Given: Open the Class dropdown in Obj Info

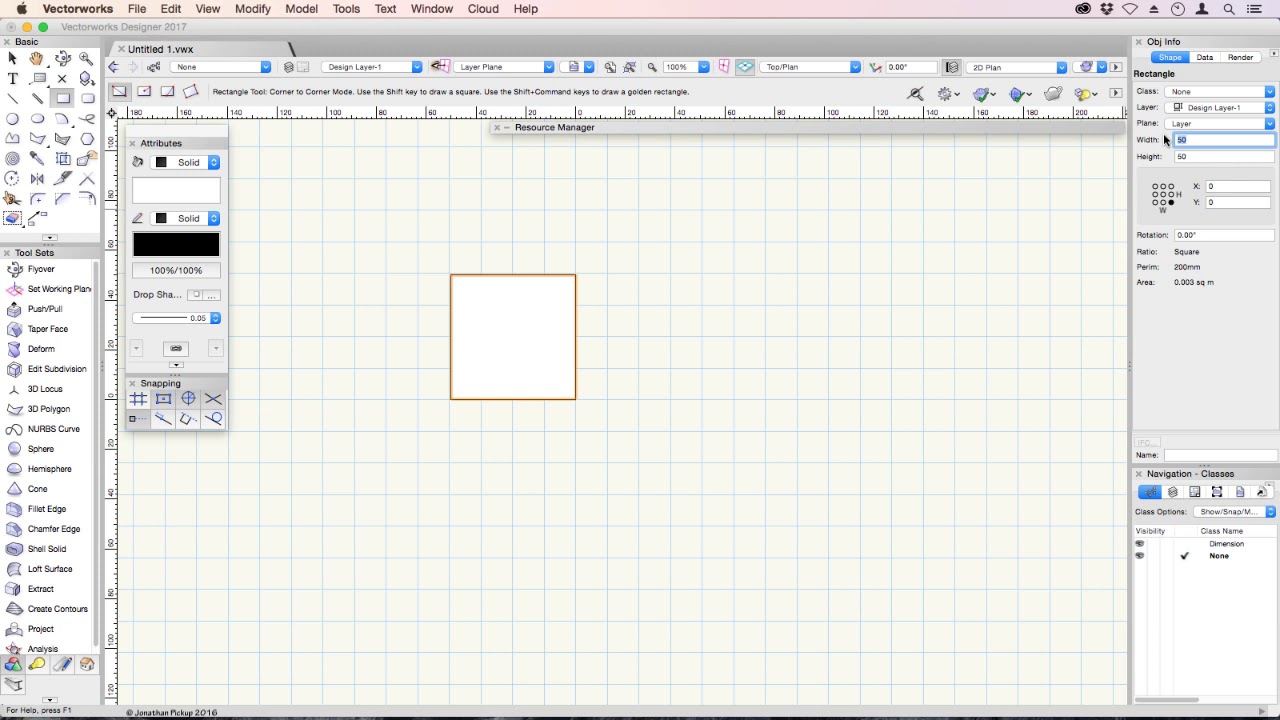Looking at the screenshot, I should coord(1220,92).
